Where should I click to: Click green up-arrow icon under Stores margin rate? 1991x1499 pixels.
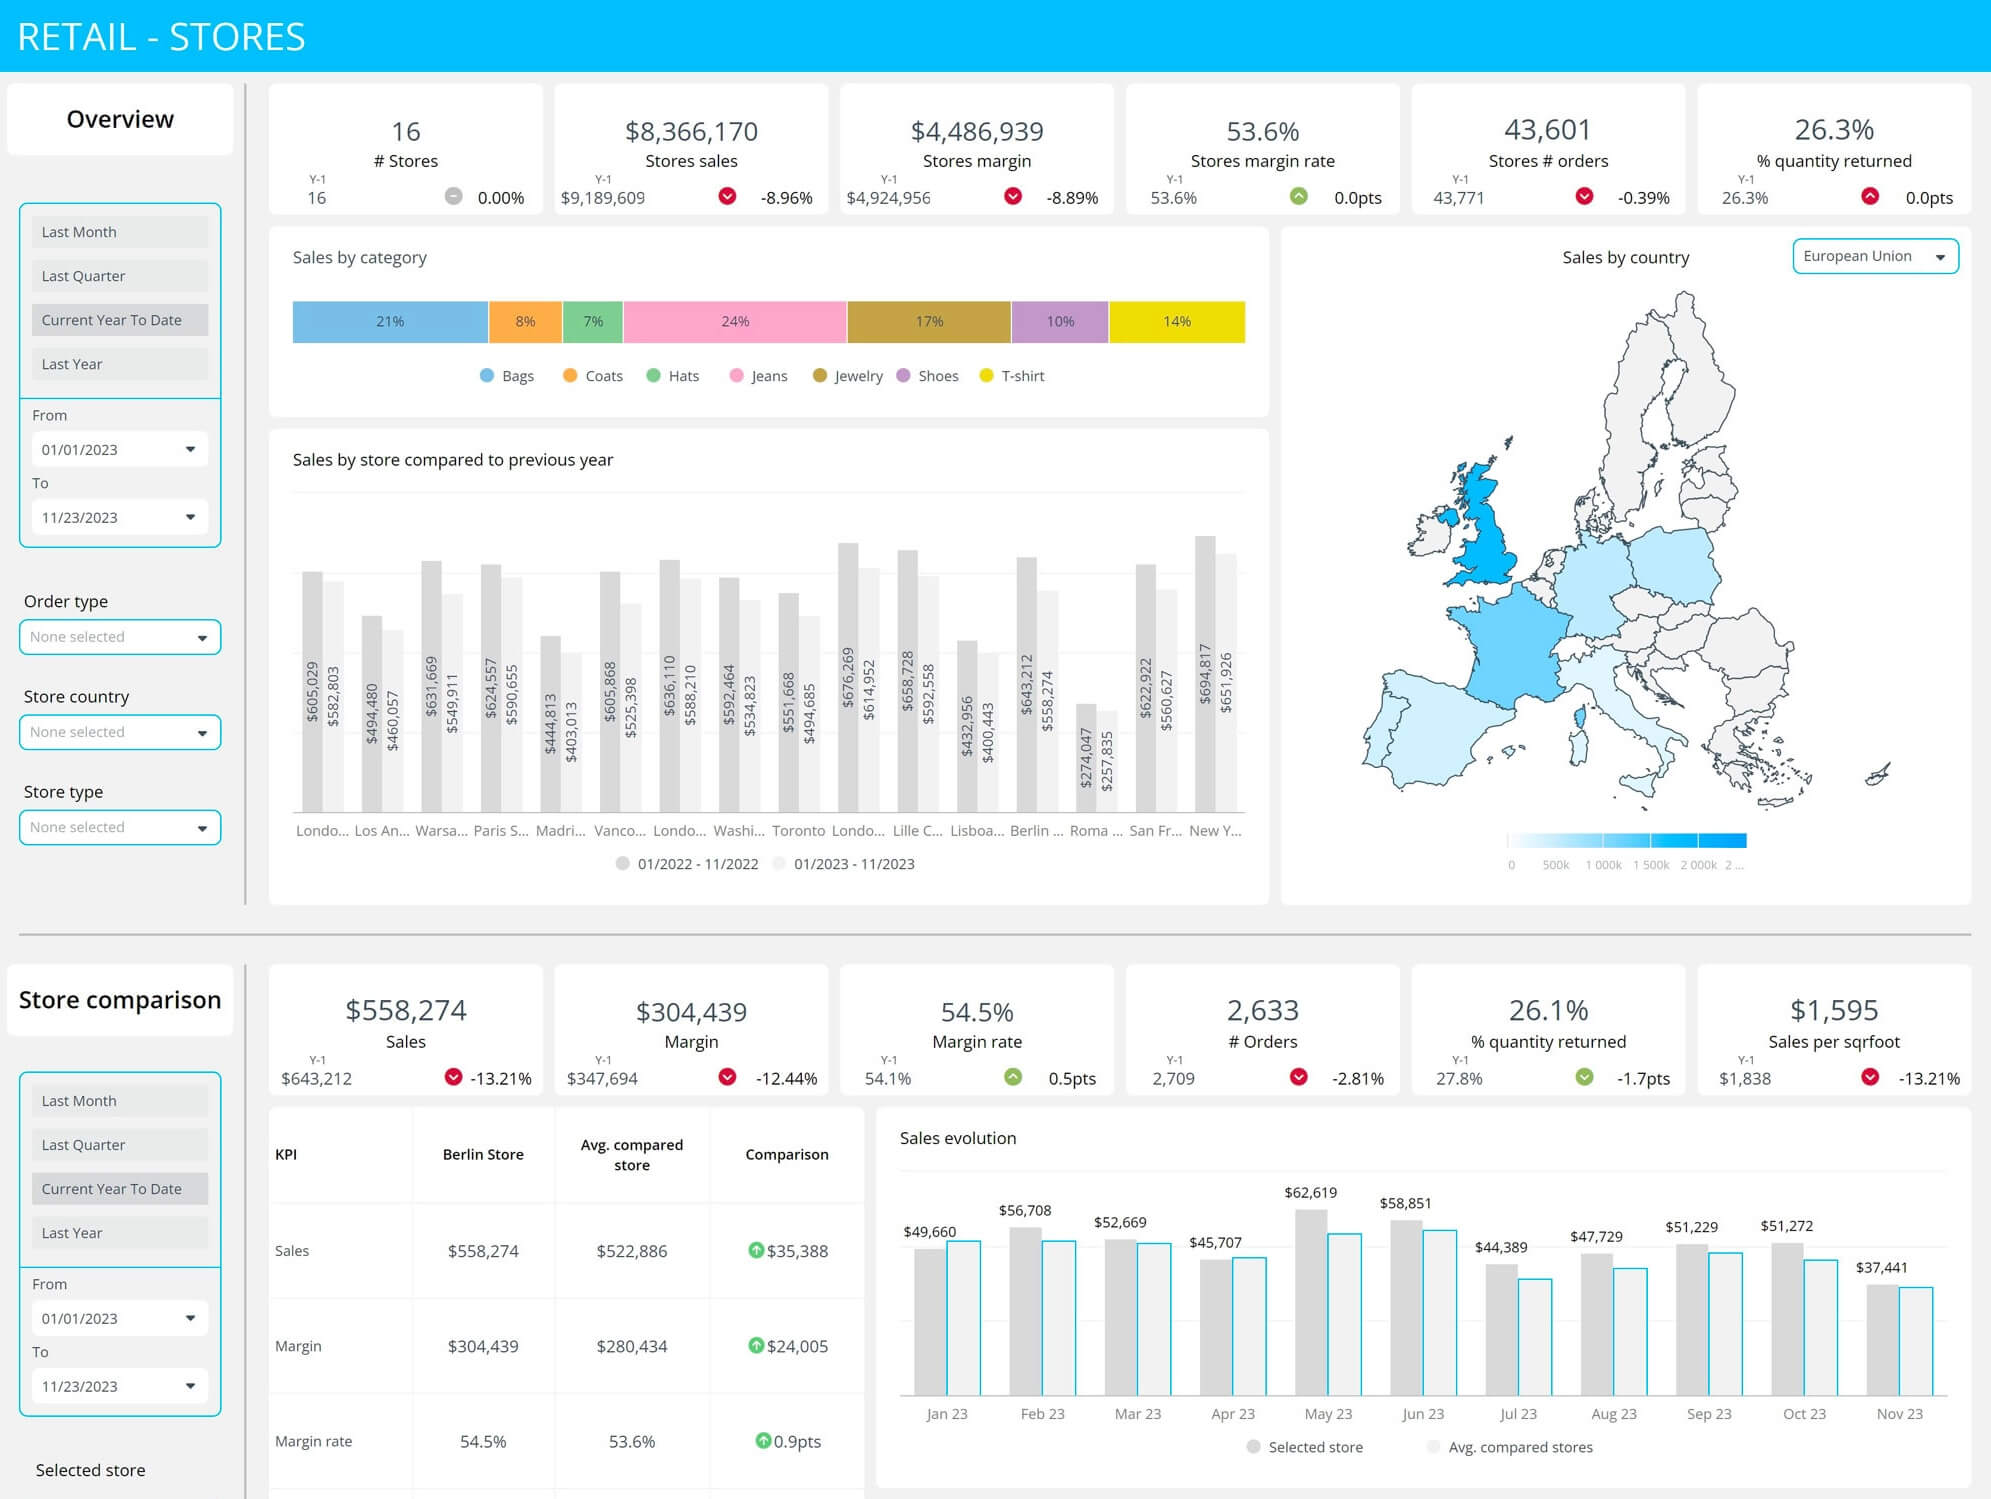(x=1298, y=196)
